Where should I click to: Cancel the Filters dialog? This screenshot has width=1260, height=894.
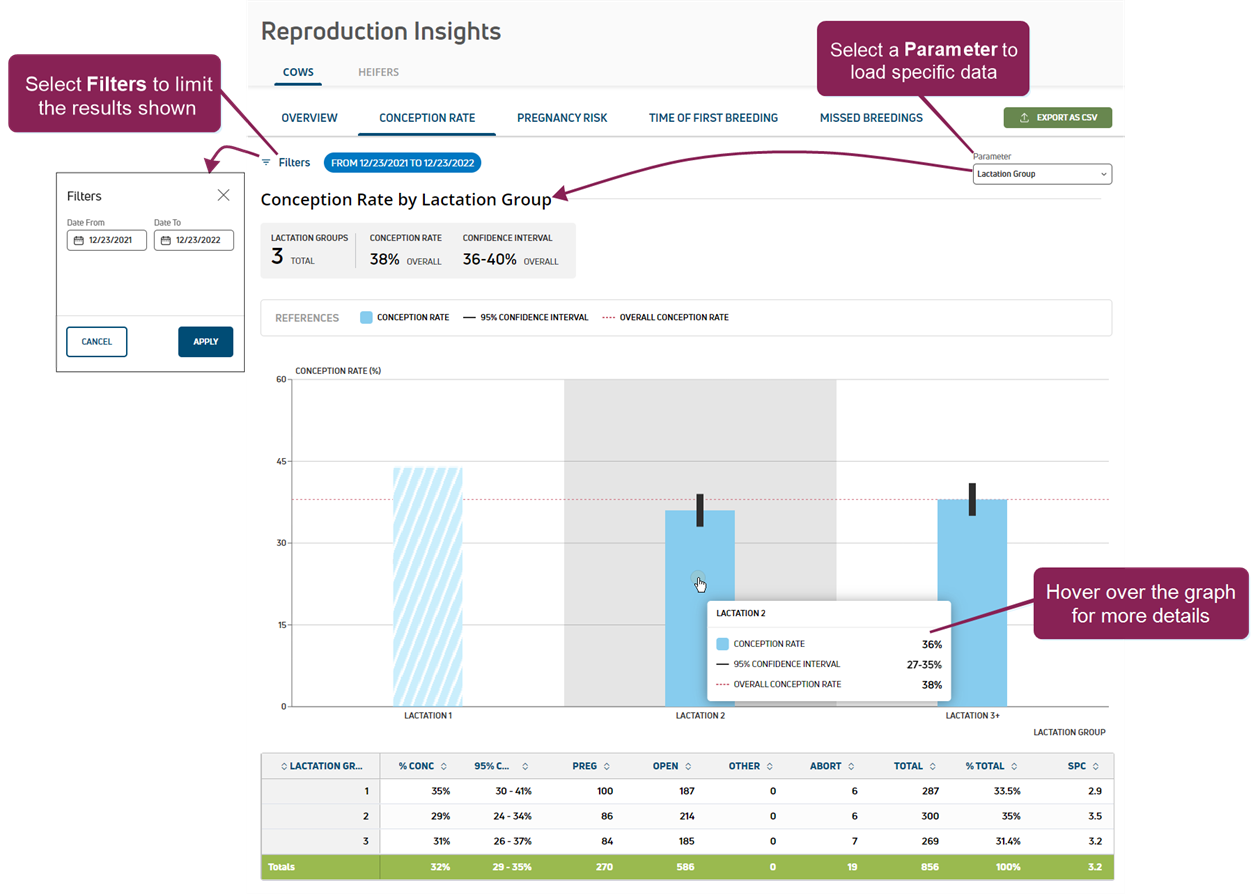click(x=97, y=342)
